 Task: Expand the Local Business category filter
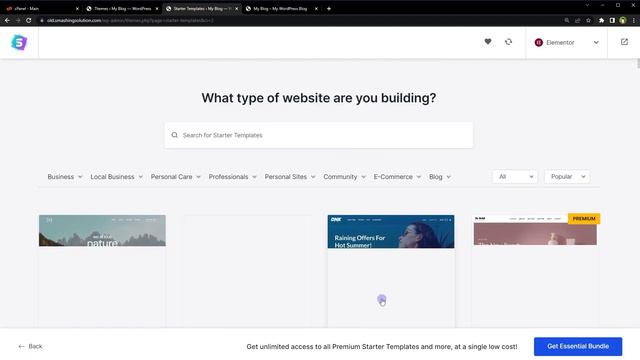(116, 177)
